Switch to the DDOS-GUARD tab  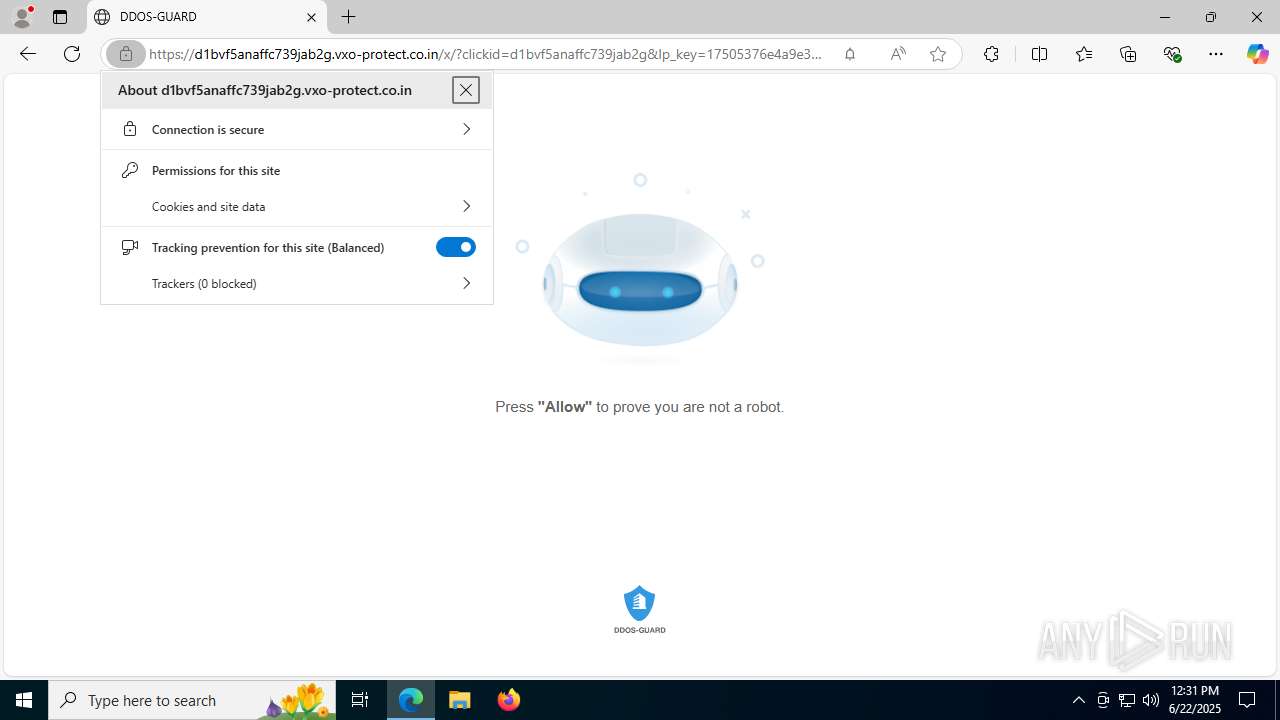click(x=207, y=17)
